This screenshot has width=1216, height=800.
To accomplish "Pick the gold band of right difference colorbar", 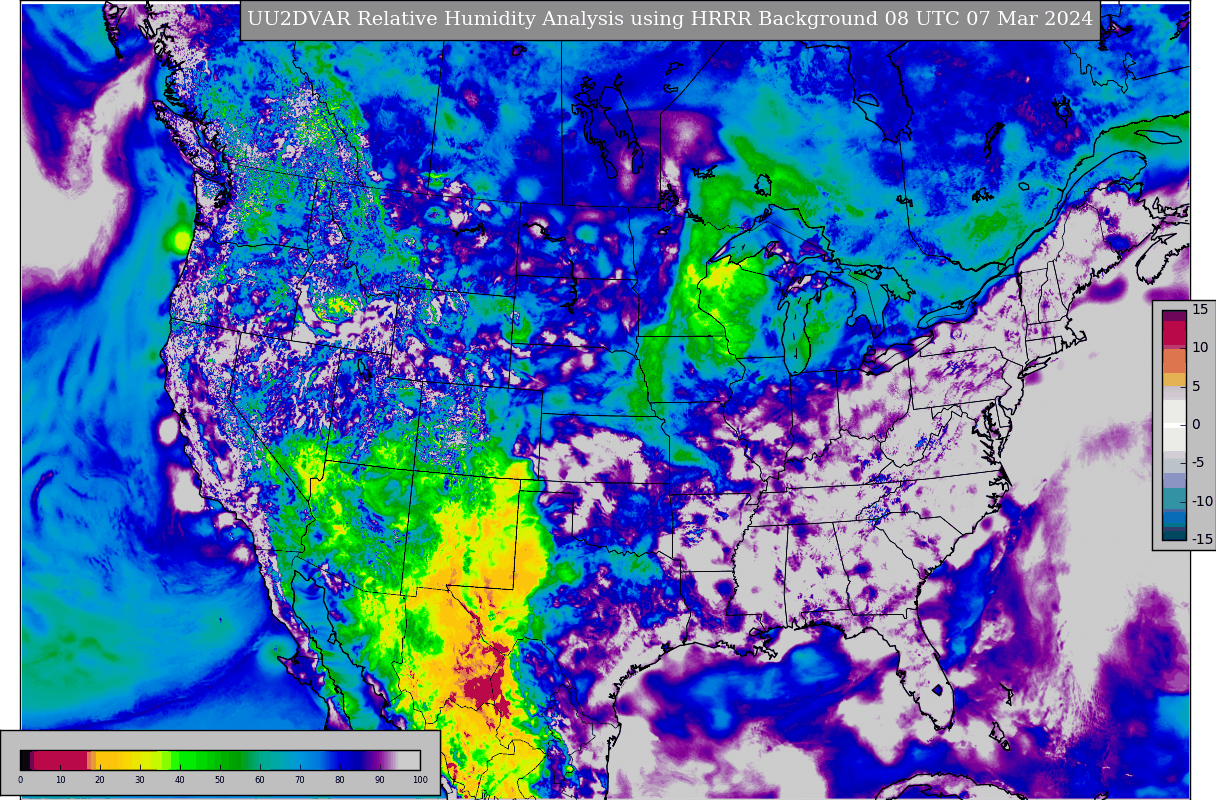I will (1174, 379).
